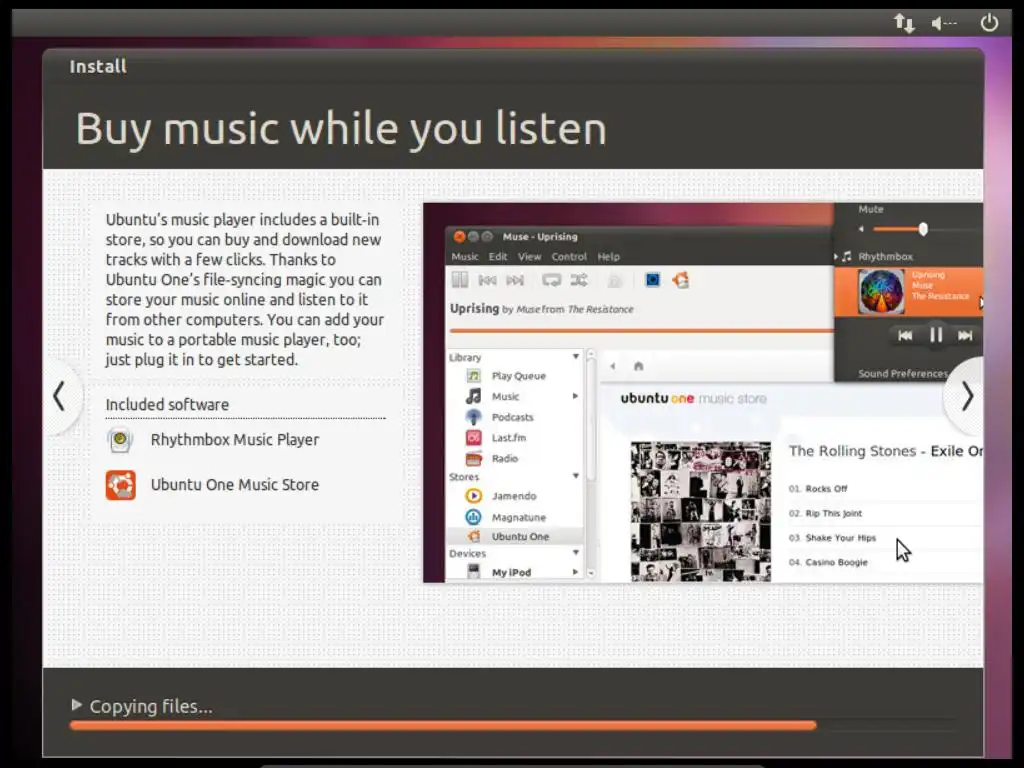Screen dimensions: 1024x768
Task: Click the volume slider knob in sound menu
Action: click(x=923, y=229)
